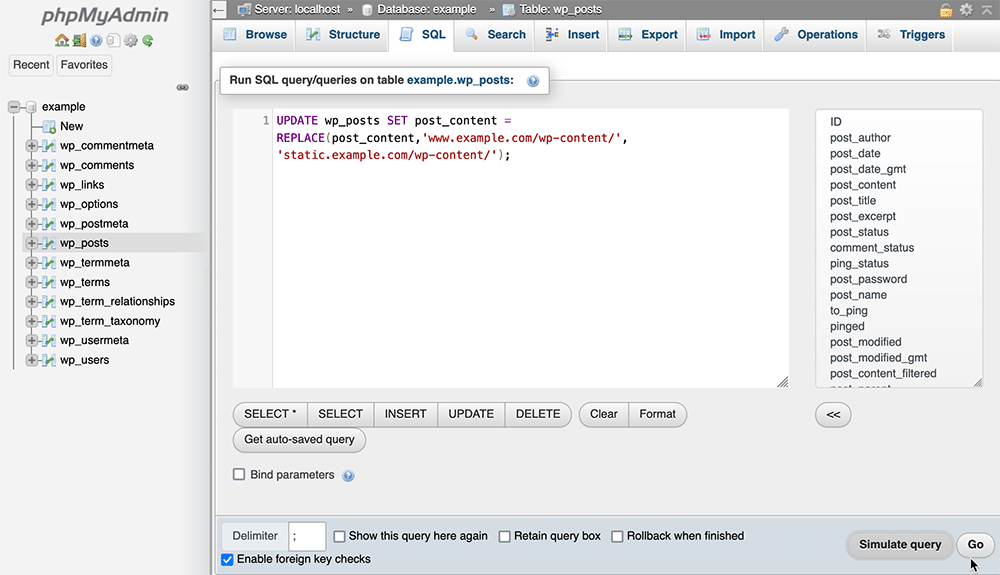The image size is (1000, 575).
Task: Open the Export tab
Action: [x=648, y=34]
